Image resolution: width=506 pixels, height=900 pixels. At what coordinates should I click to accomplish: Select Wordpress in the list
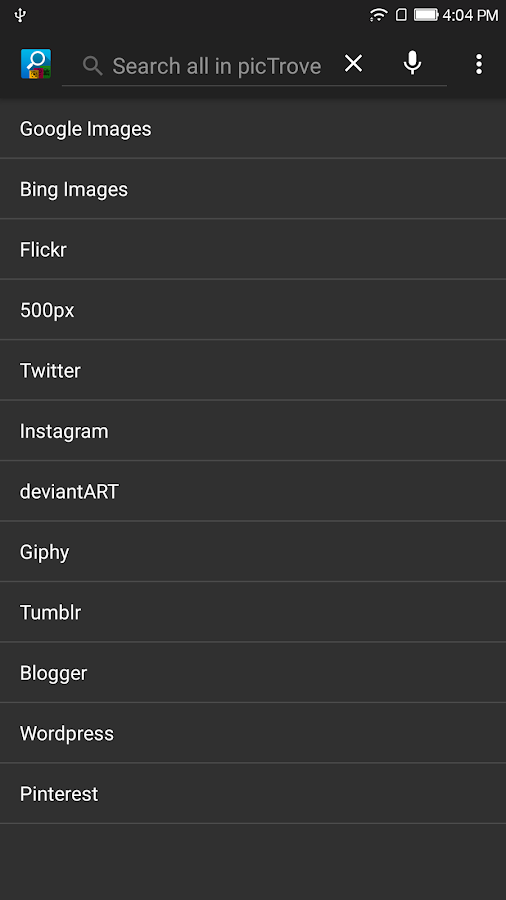253,733
